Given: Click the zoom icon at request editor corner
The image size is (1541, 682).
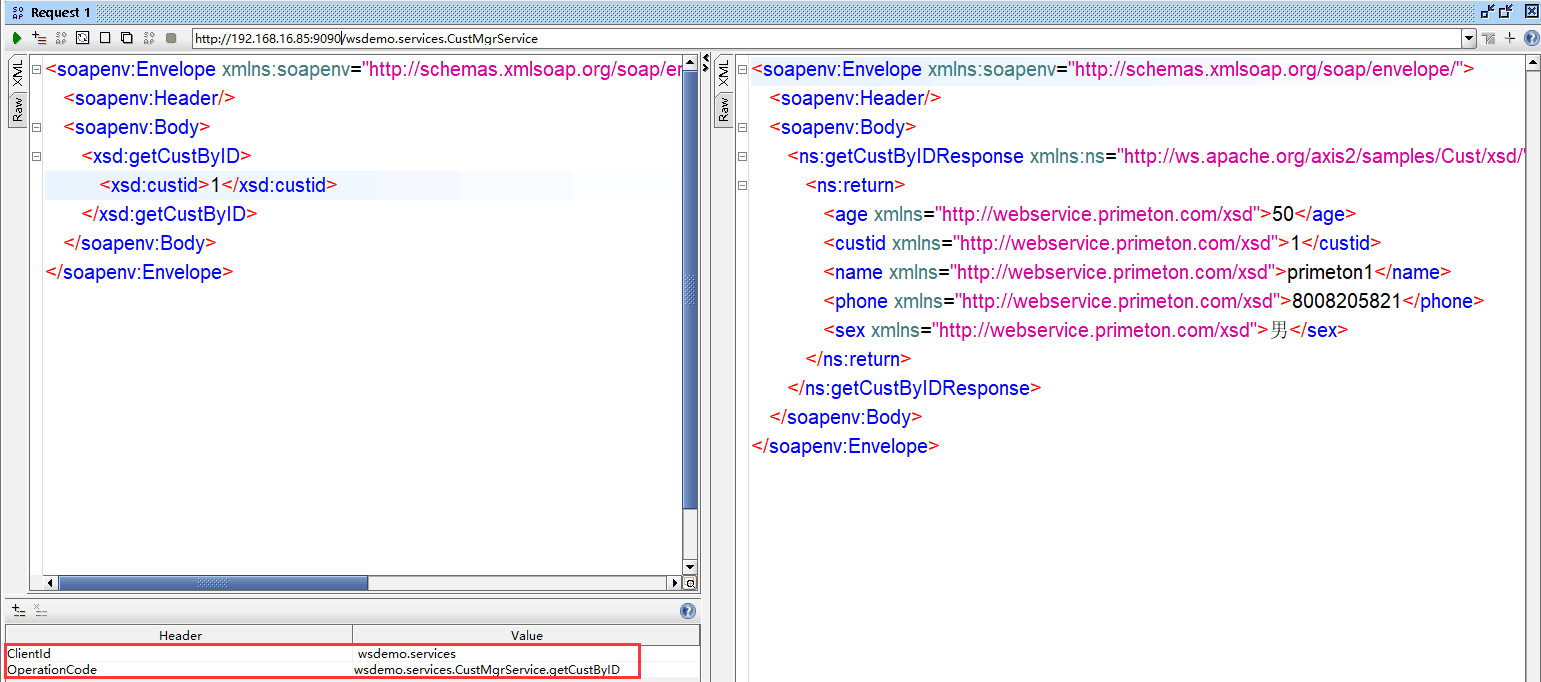Looking at the screenshot, I should [690, 583].
